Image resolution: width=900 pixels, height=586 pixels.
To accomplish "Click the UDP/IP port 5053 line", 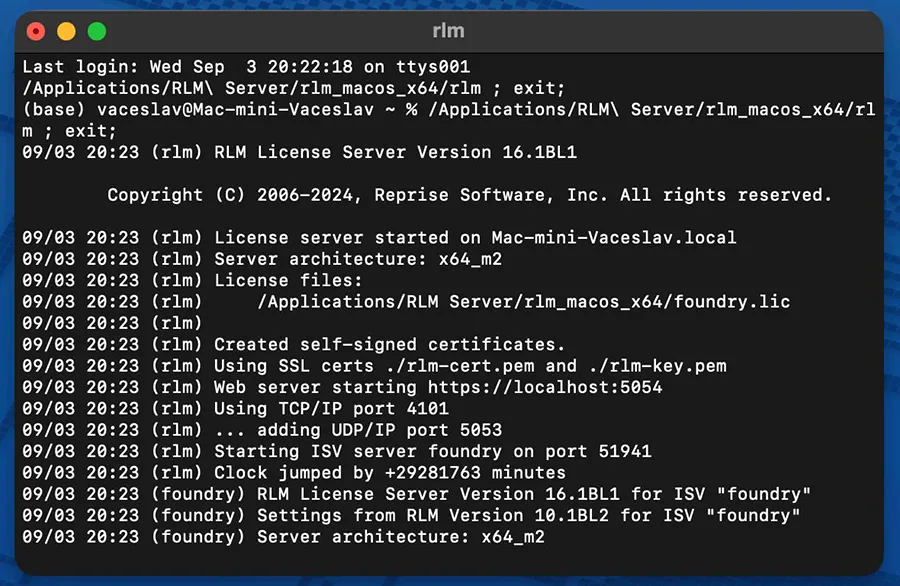I will coord(262,430).
